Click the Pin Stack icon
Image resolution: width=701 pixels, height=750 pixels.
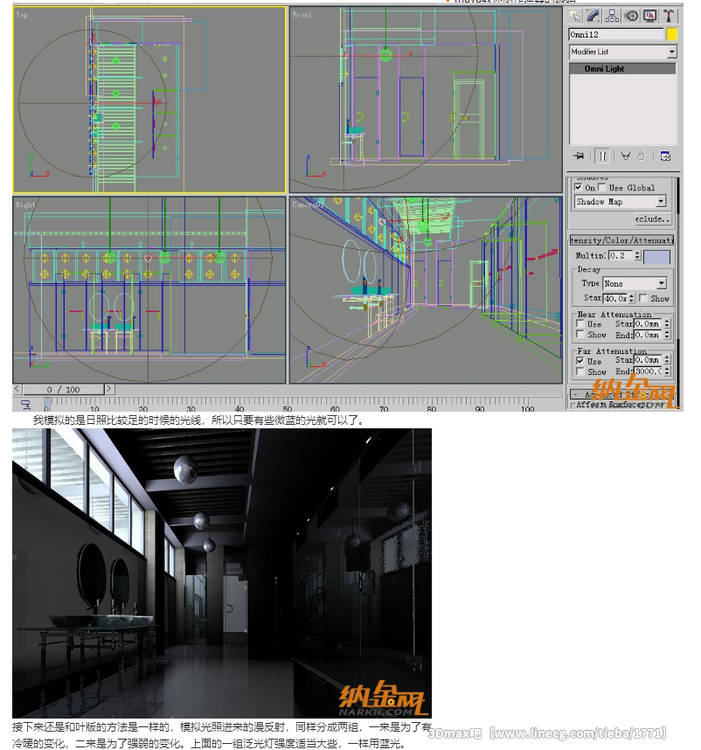click(579, 156)
